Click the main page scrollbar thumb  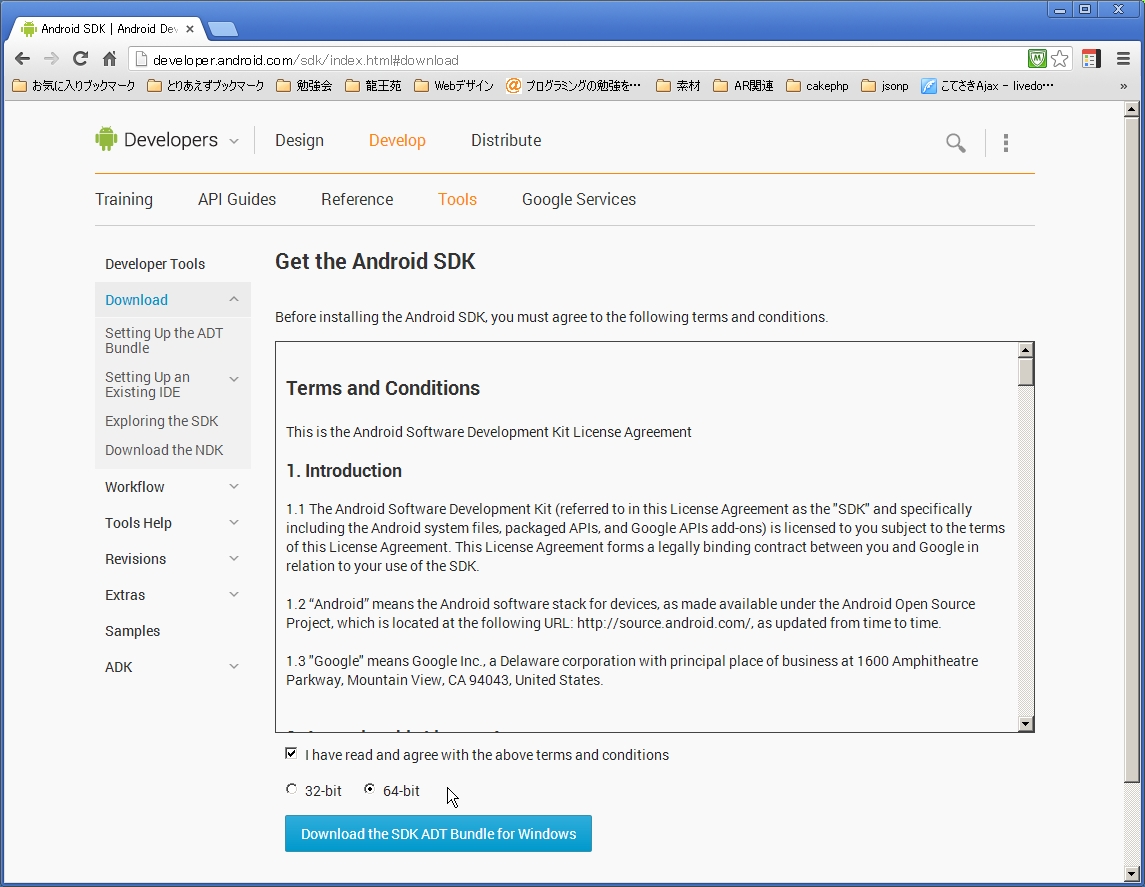click(x=1132, y=448)
